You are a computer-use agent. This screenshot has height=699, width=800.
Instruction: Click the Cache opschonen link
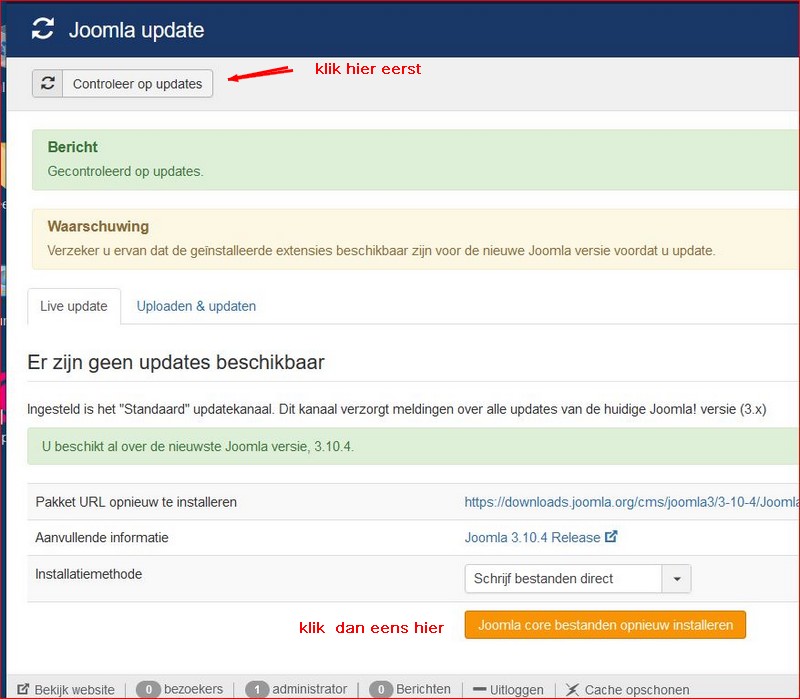point(637,690)
